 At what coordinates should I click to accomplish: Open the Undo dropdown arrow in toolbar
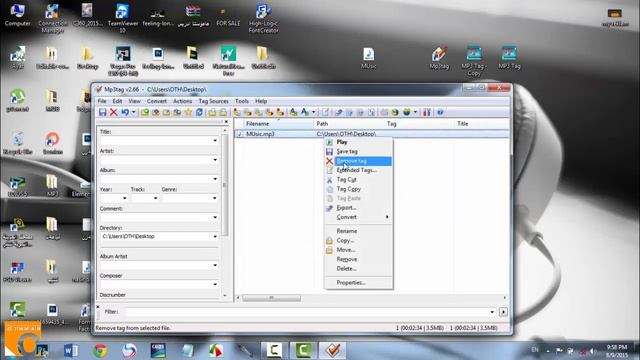[x=133, y=112]
